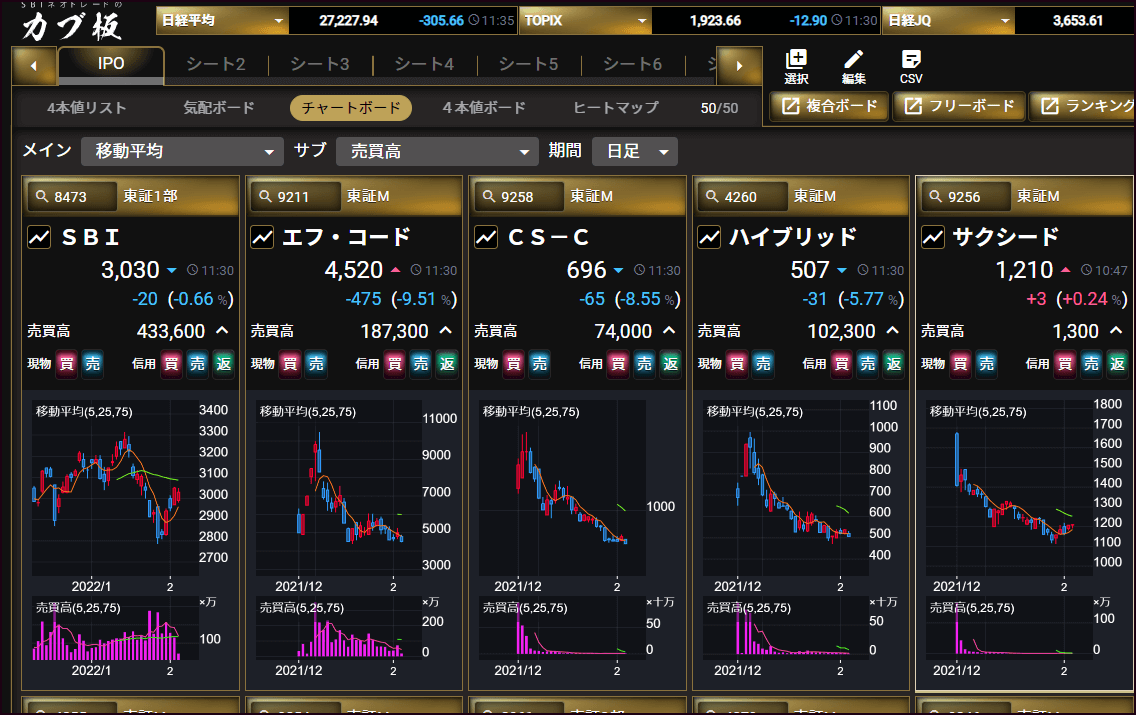
Task: Click ＳＢＩ moving average price chart
Action: click(114, 488)
